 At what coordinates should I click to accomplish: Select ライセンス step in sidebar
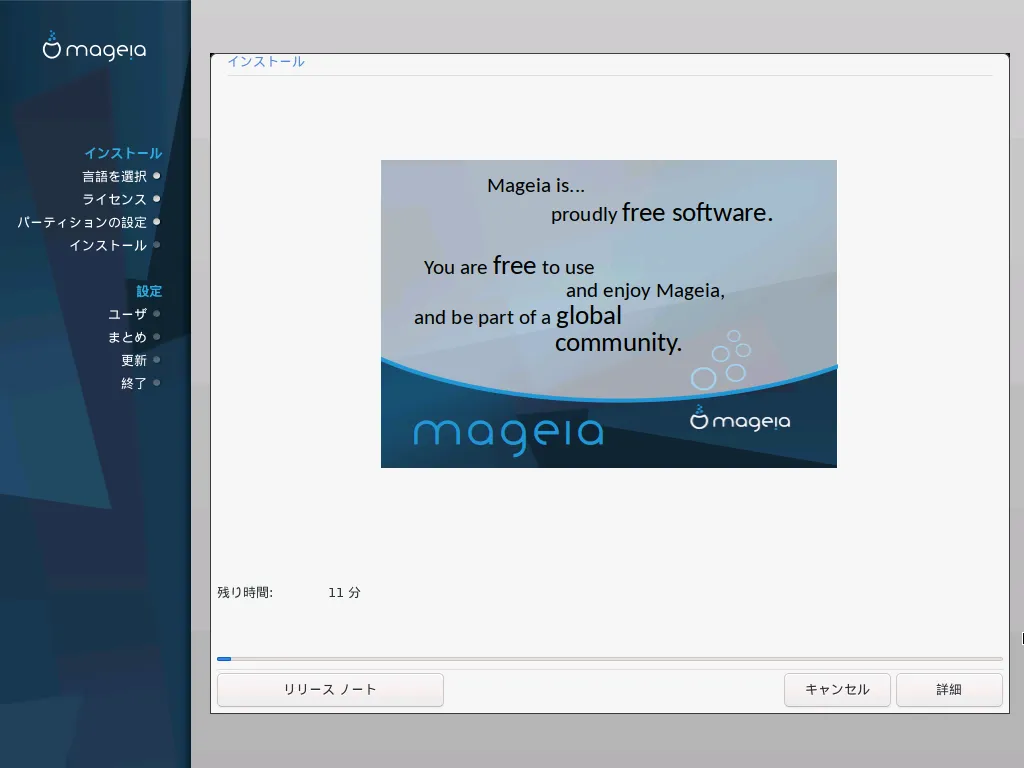(114, 199)
